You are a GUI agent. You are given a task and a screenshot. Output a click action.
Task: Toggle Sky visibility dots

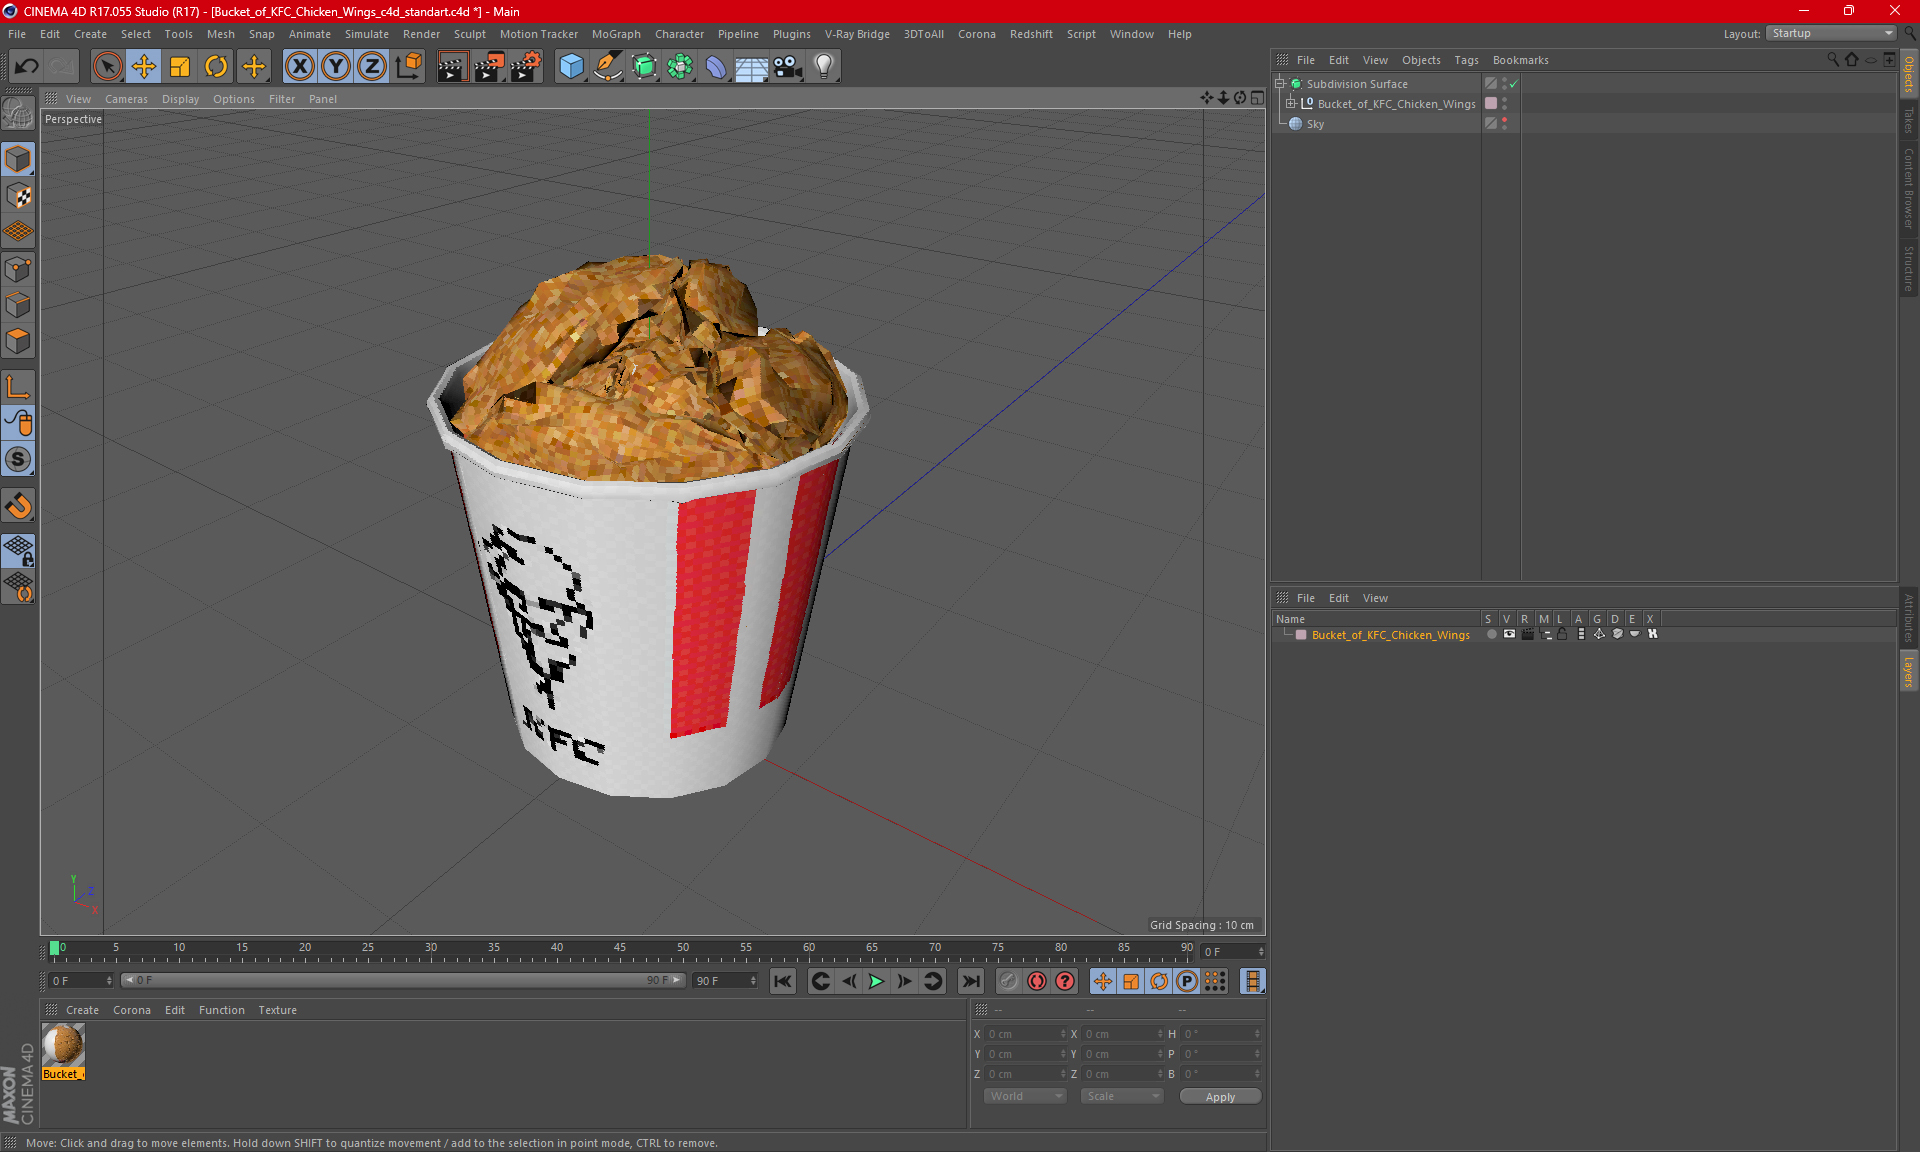point(1504,124)
